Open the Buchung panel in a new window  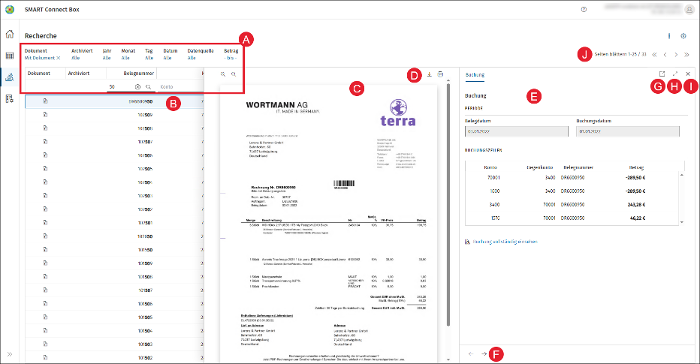tap(662, 74)
